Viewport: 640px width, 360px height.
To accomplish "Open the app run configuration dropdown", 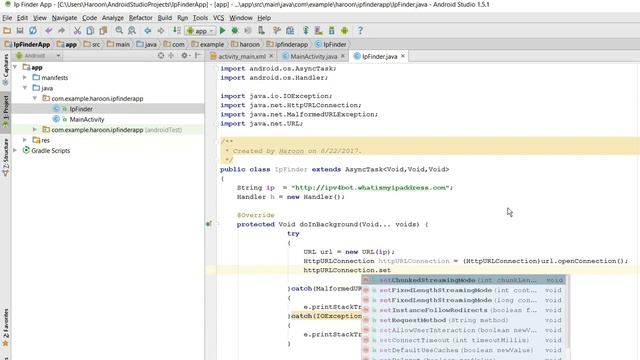I will (x=200, y=31).
